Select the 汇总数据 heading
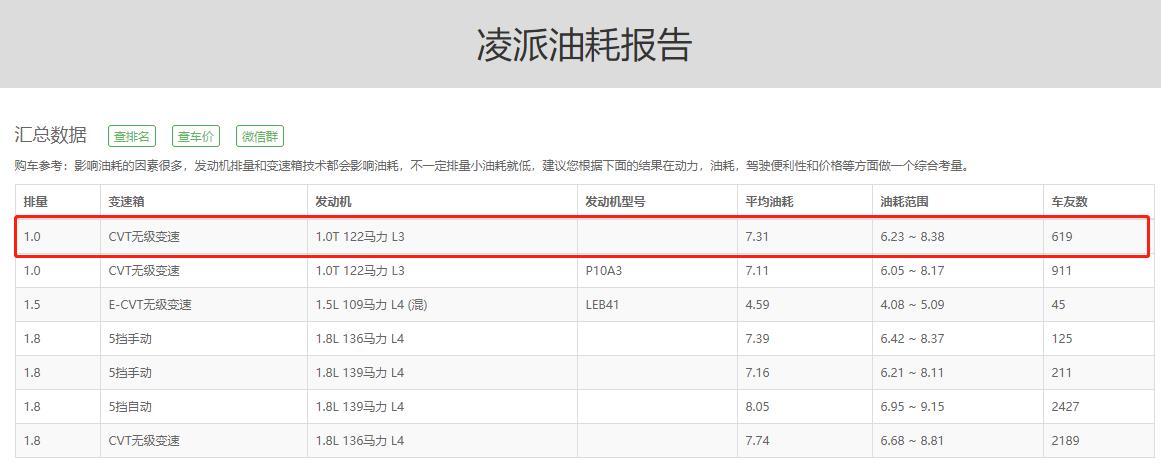 tap(50, 135)
